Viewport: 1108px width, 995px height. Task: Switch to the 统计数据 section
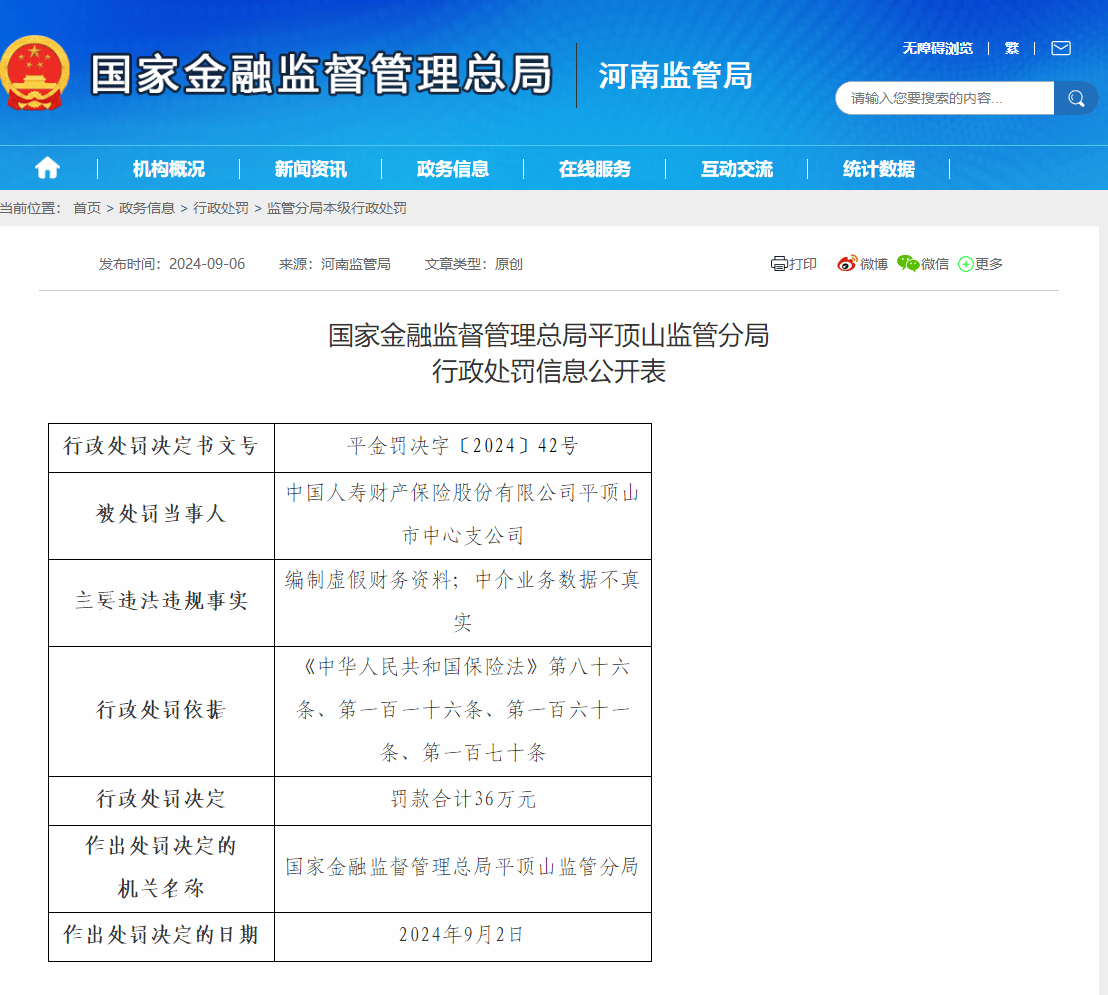click(x=878, y=169)
